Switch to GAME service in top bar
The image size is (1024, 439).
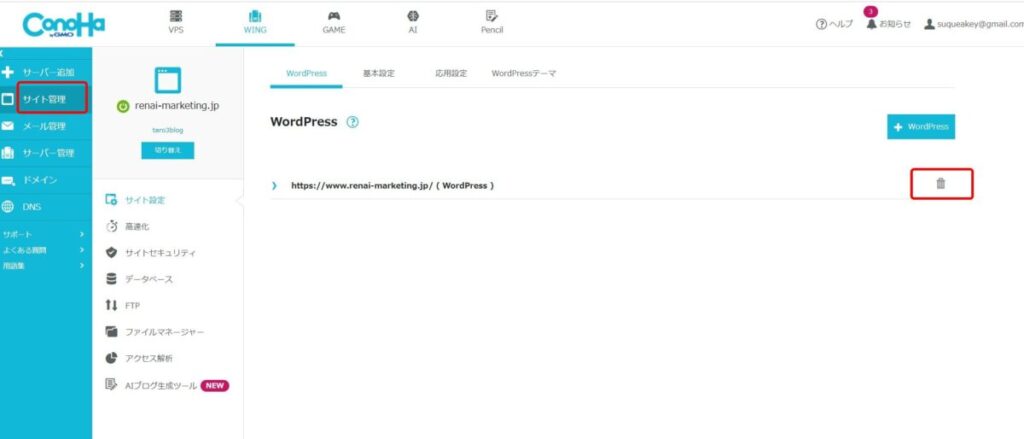[x=333, y=22]
